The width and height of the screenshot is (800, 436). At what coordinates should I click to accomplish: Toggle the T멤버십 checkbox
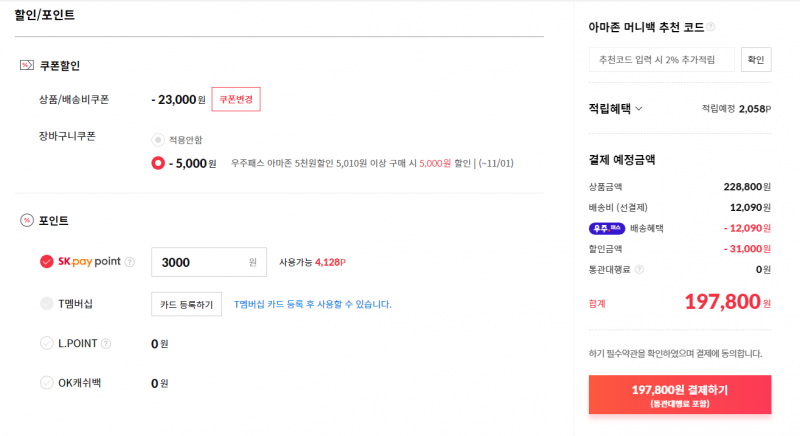[46, 303]
